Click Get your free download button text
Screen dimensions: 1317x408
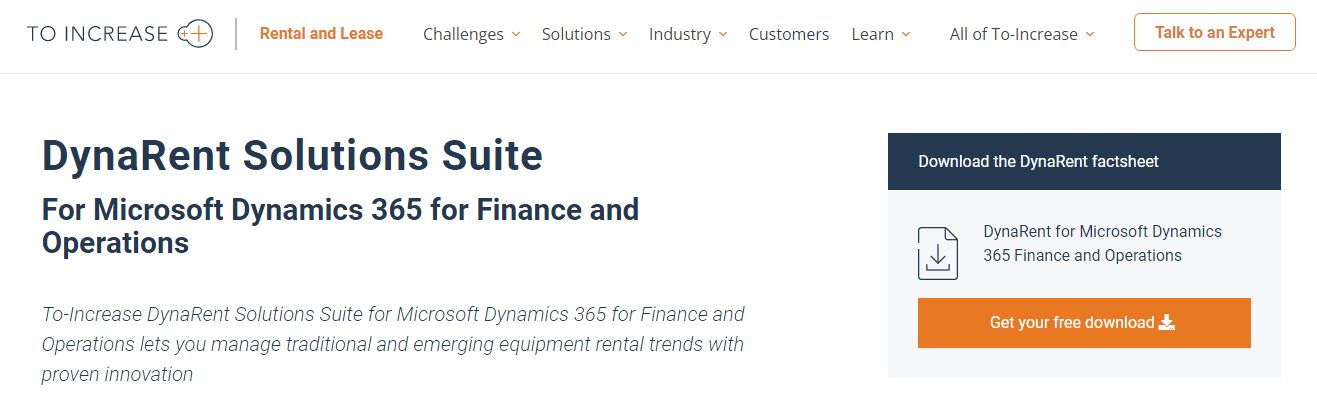[1072, 322]
